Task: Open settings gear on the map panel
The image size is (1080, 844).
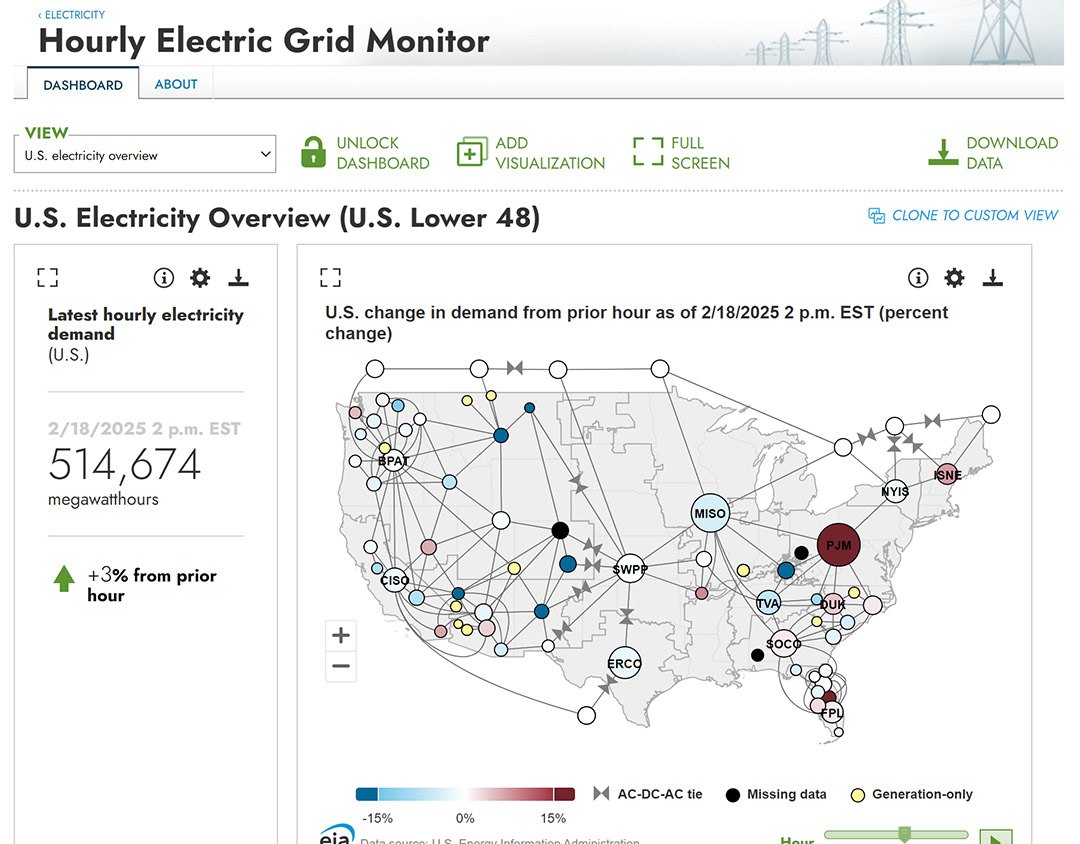Action: click(x=955, y=278)
